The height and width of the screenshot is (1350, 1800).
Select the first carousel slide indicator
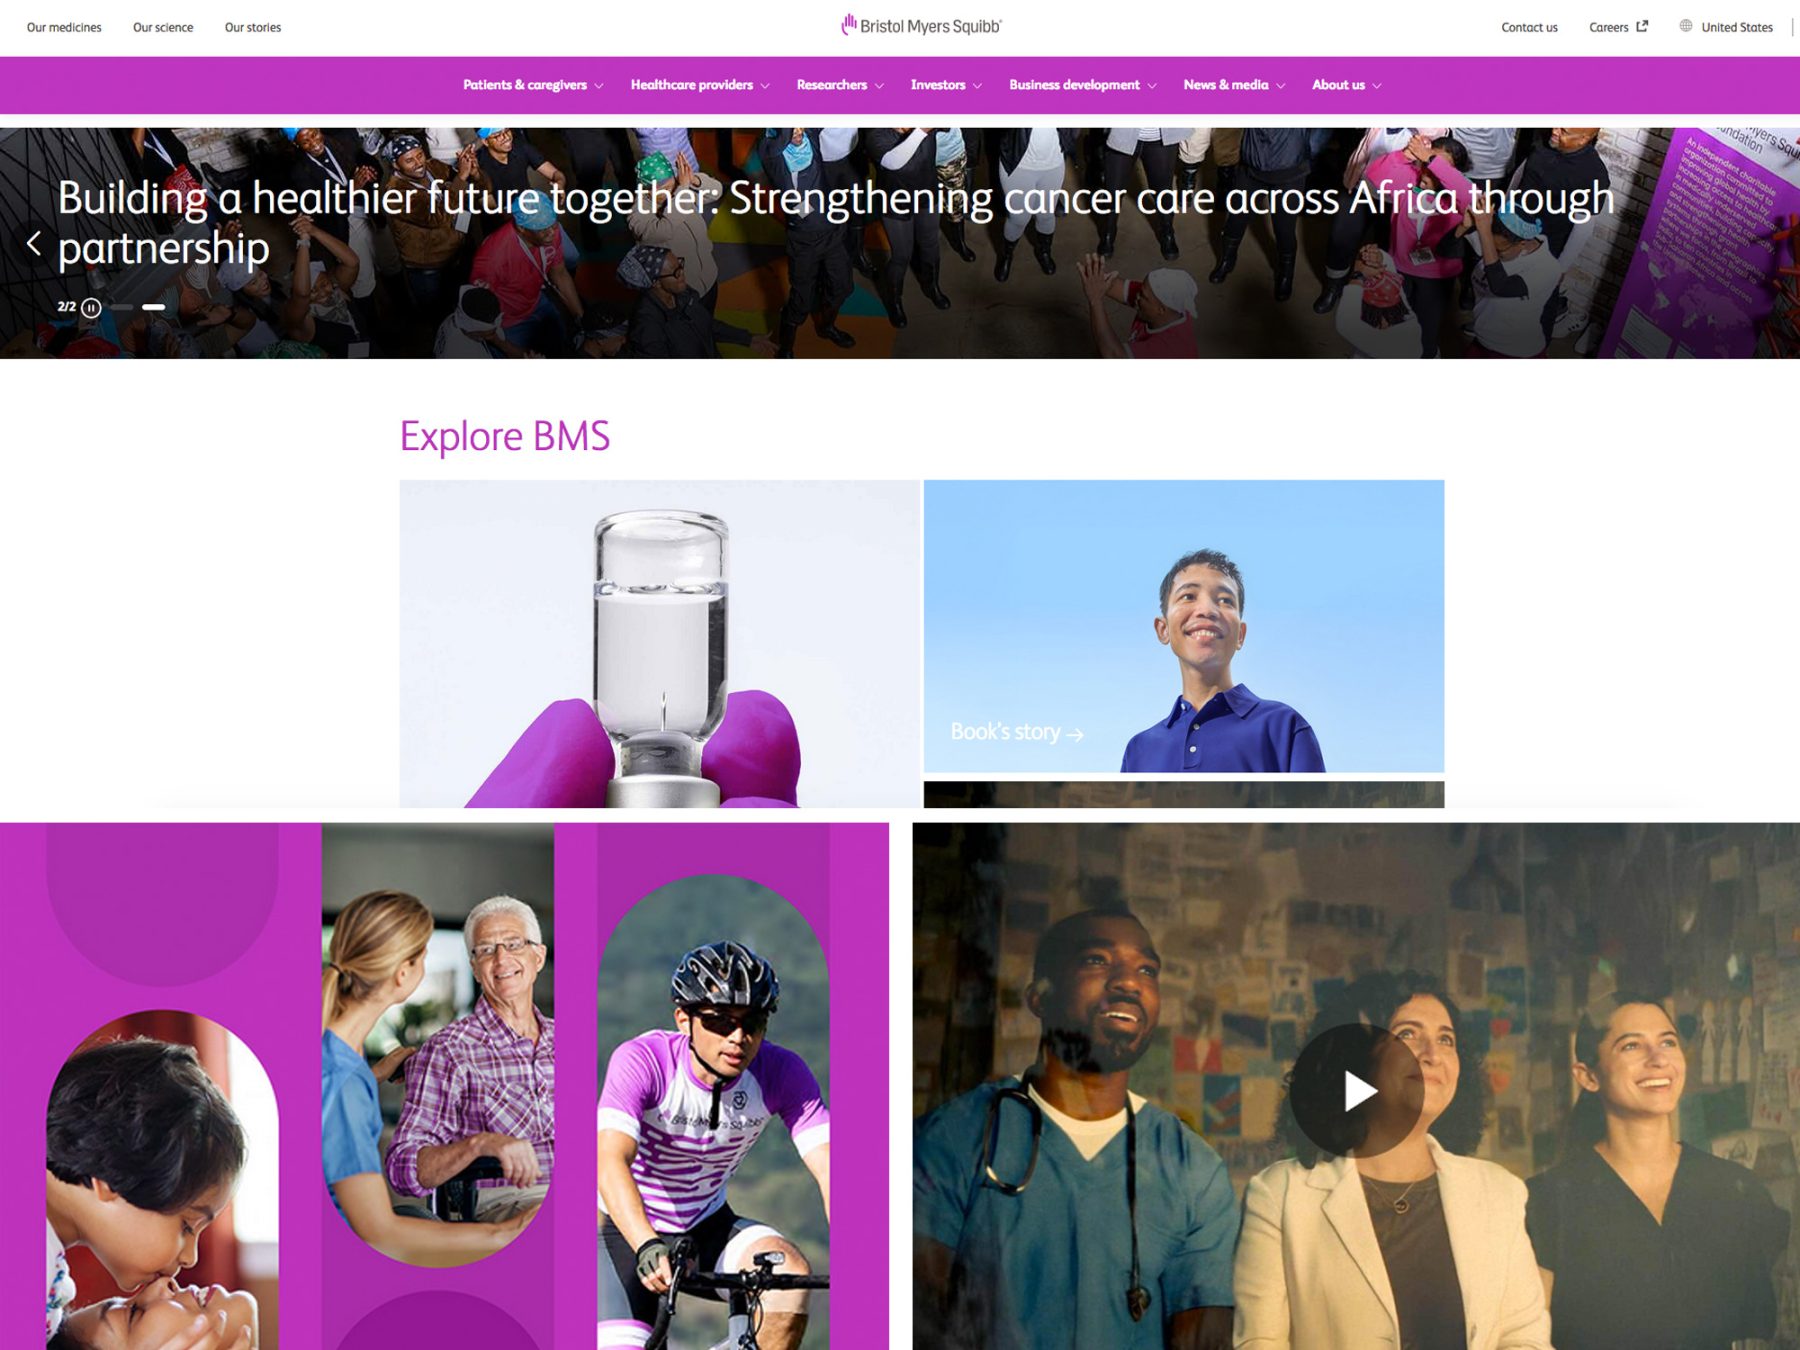(x=122, y=307)
